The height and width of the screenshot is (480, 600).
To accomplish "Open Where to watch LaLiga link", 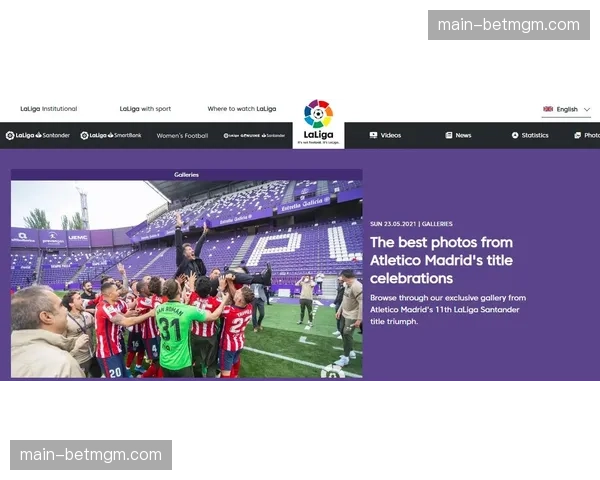I will (x=242, y=109).
